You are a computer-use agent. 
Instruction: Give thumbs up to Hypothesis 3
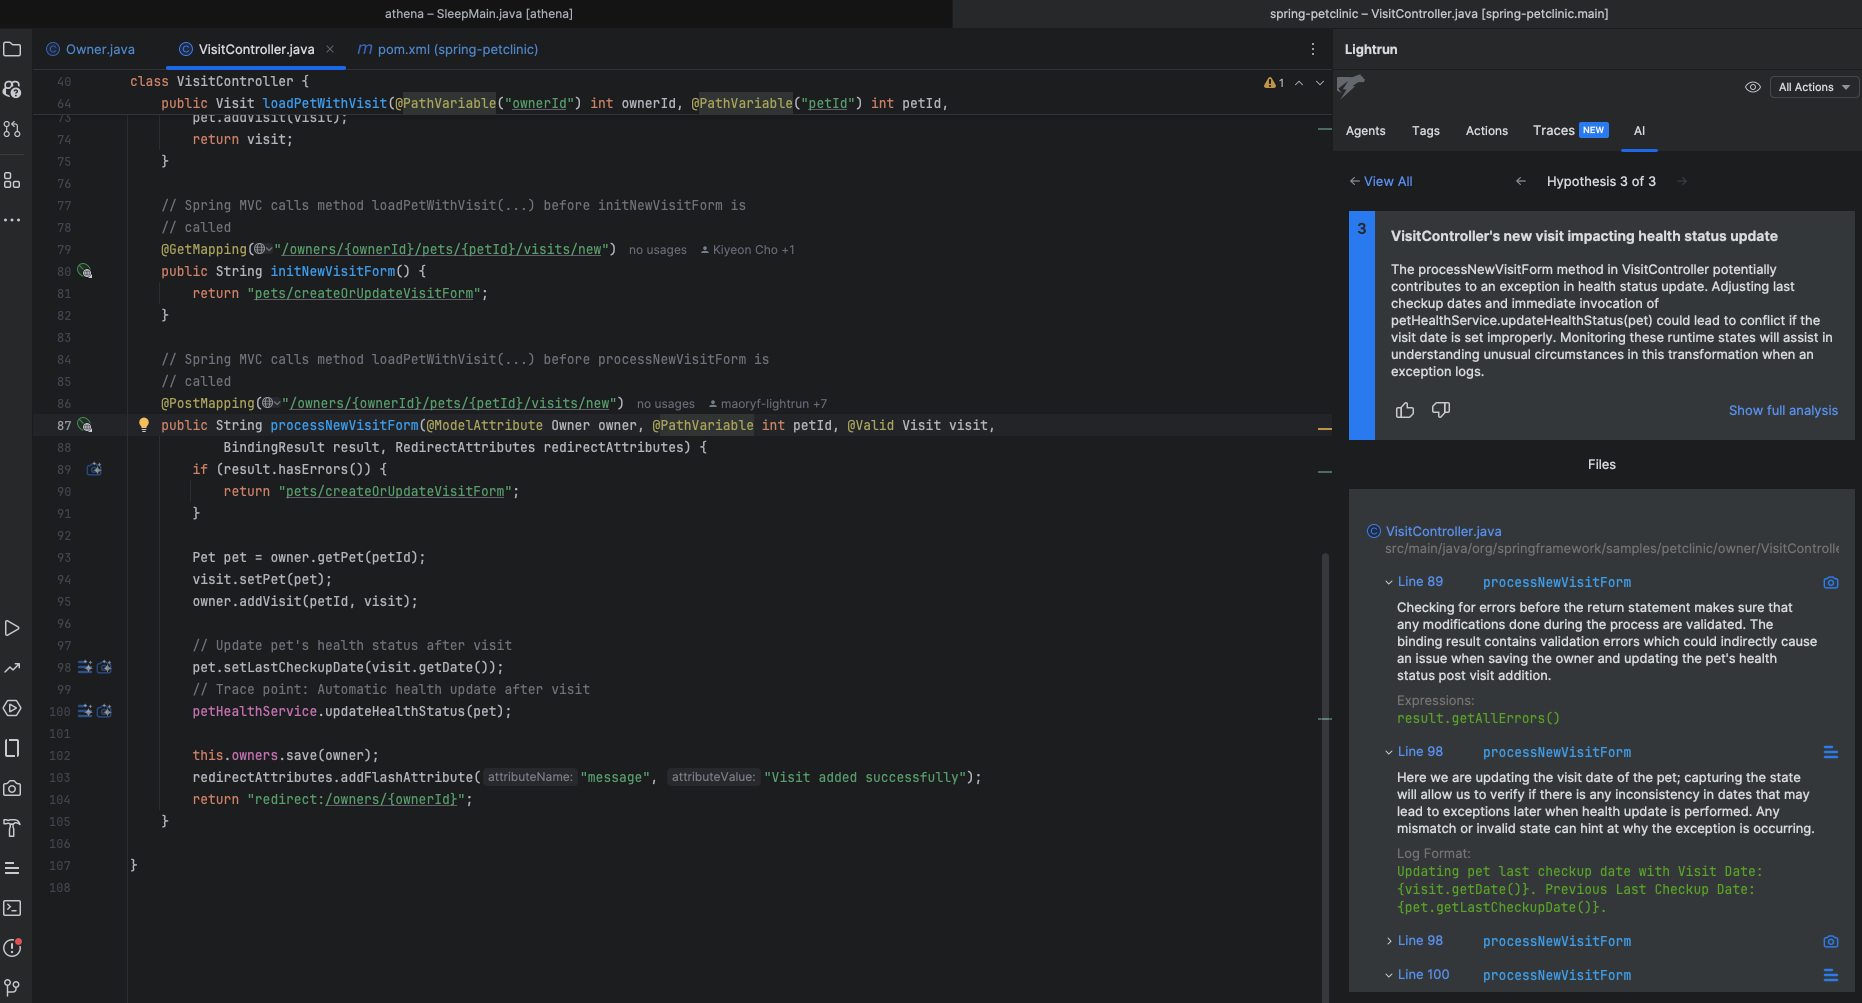(x=1405, y=410)
